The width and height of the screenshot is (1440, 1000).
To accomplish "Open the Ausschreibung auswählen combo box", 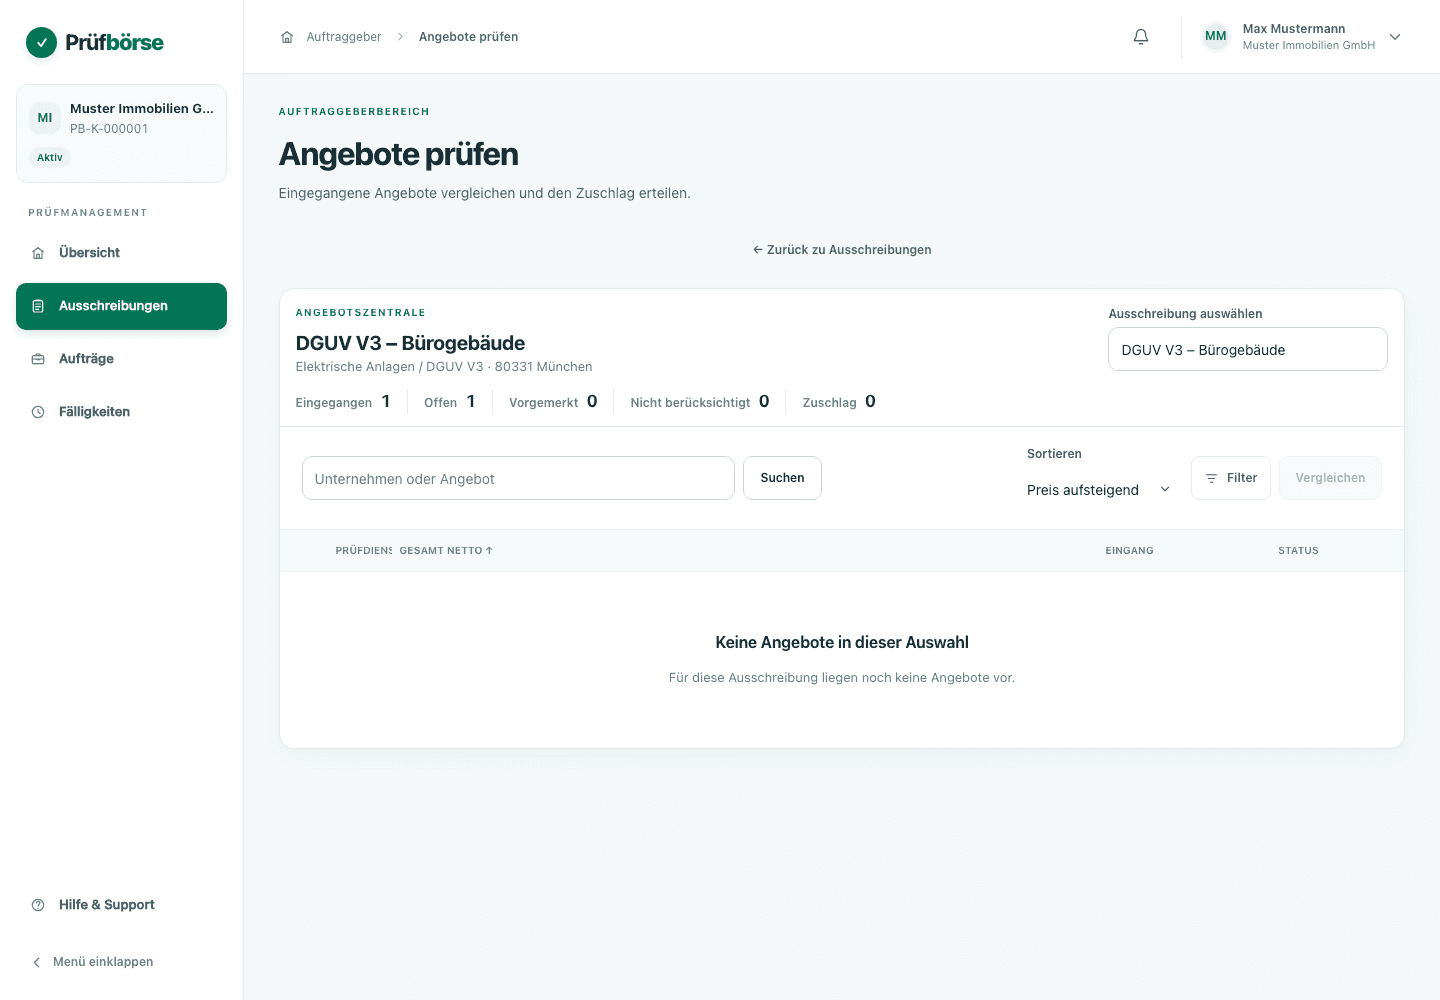I will (x=1247, y=350).
